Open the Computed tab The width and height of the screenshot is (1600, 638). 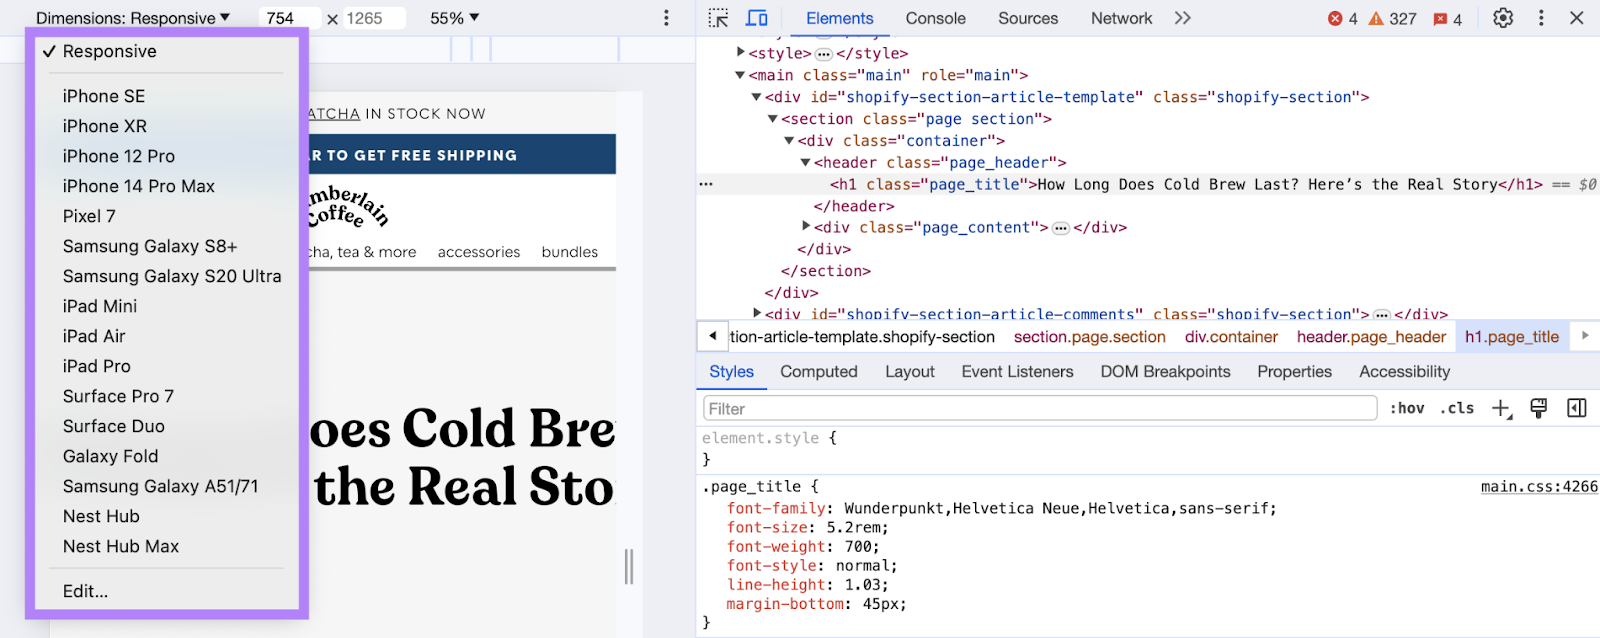tap(819, 371)
